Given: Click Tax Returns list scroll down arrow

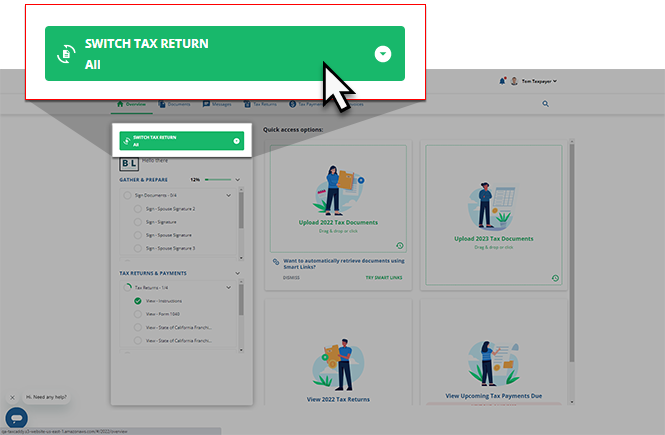Looking at the screenshot, I should point(241,350).
